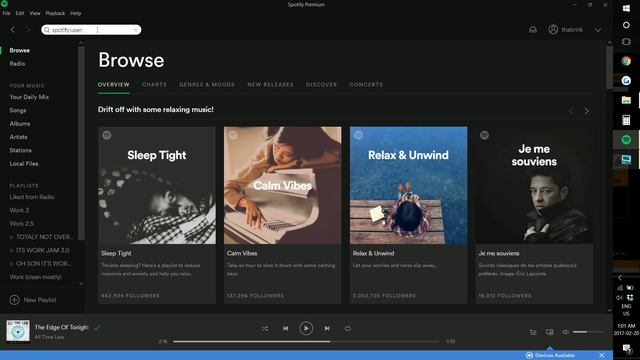Open Your Daily Mix
640x360 pixels.
pyautogui.click(x=29, y=97)
